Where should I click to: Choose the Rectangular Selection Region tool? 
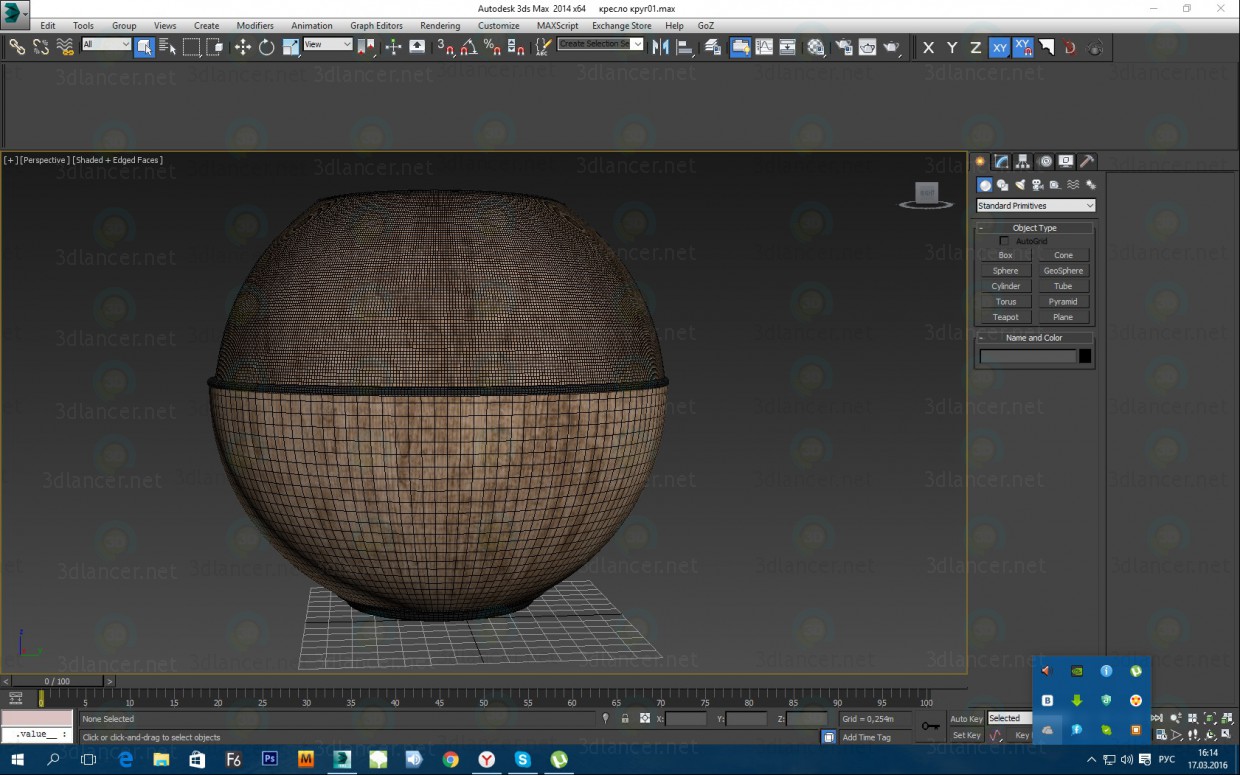click(191, 46)
